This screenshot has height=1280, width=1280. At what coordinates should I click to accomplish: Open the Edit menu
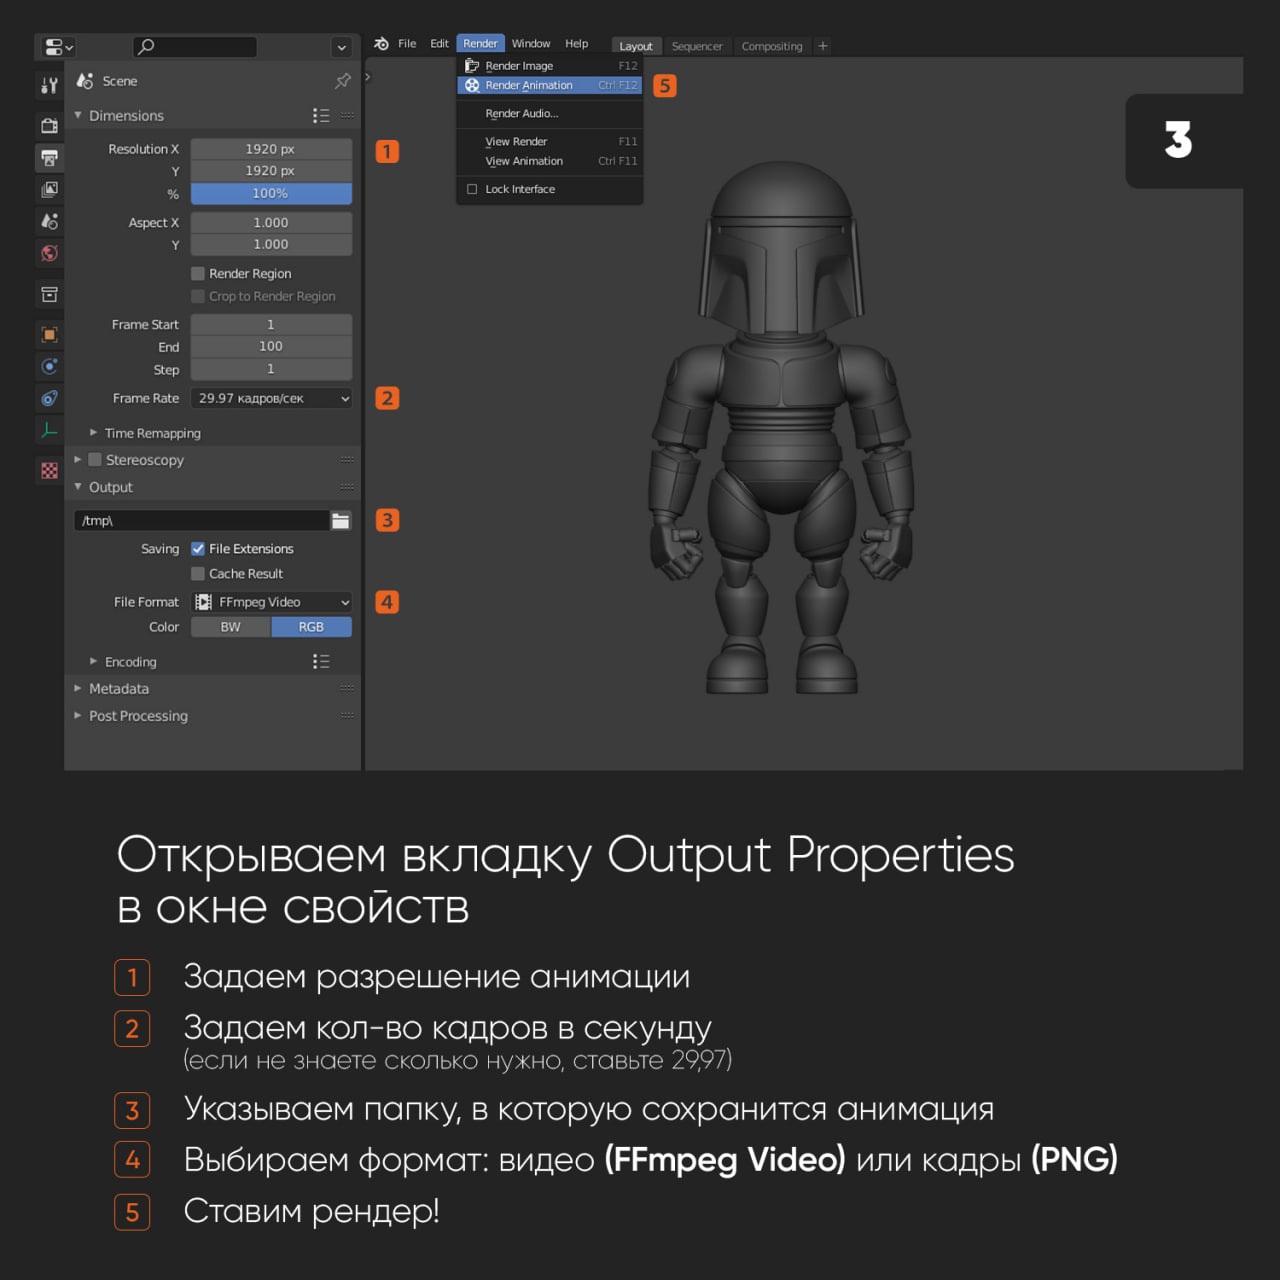coord(439,44)
